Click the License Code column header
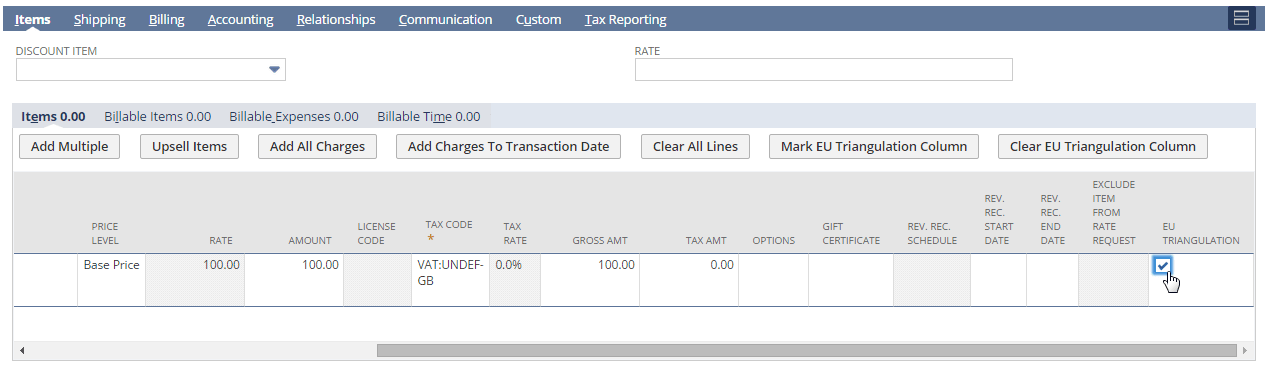 pyautogui.click(x=376, y=233)
